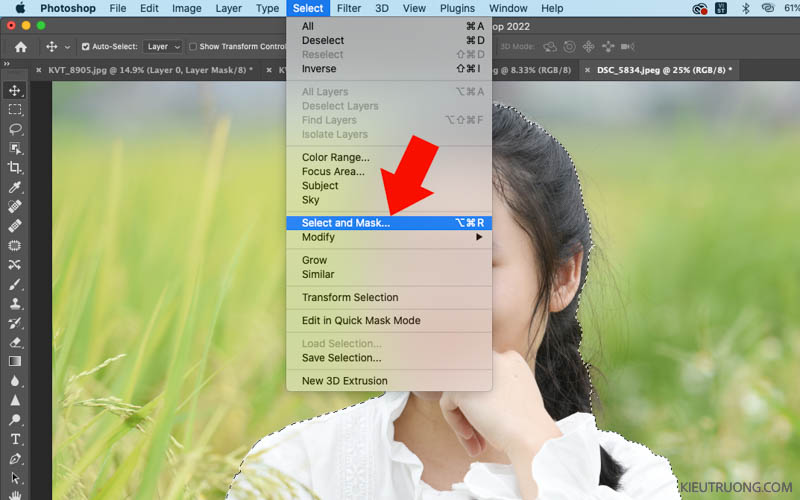Choose Save Selection menu item
Image resolution: width=800 pixels, height=500 pixels.
[389, 358]
